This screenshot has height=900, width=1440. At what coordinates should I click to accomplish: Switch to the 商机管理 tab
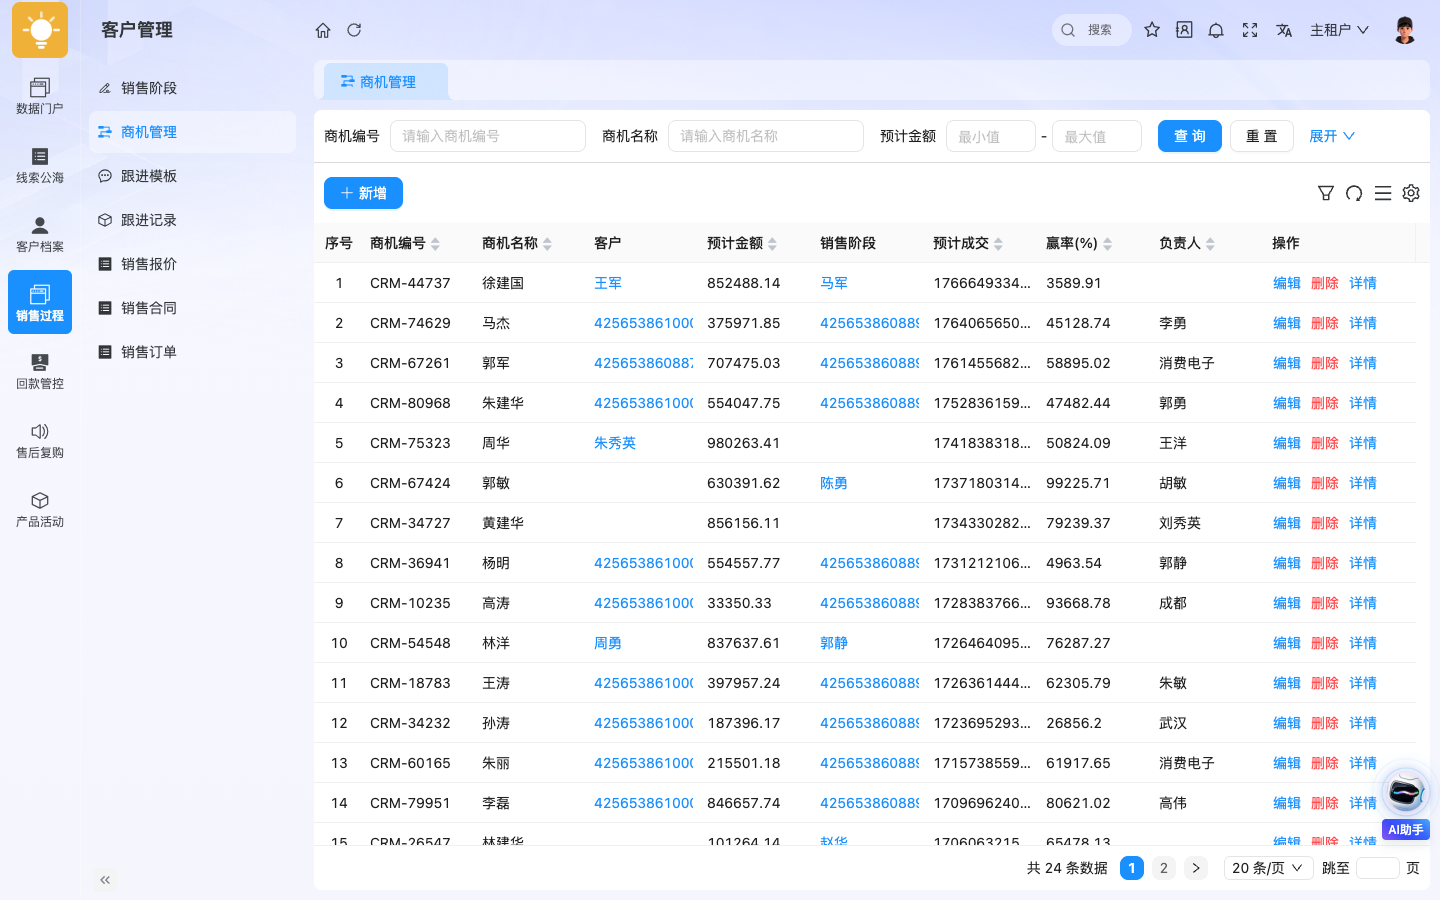tap(385, 82)
